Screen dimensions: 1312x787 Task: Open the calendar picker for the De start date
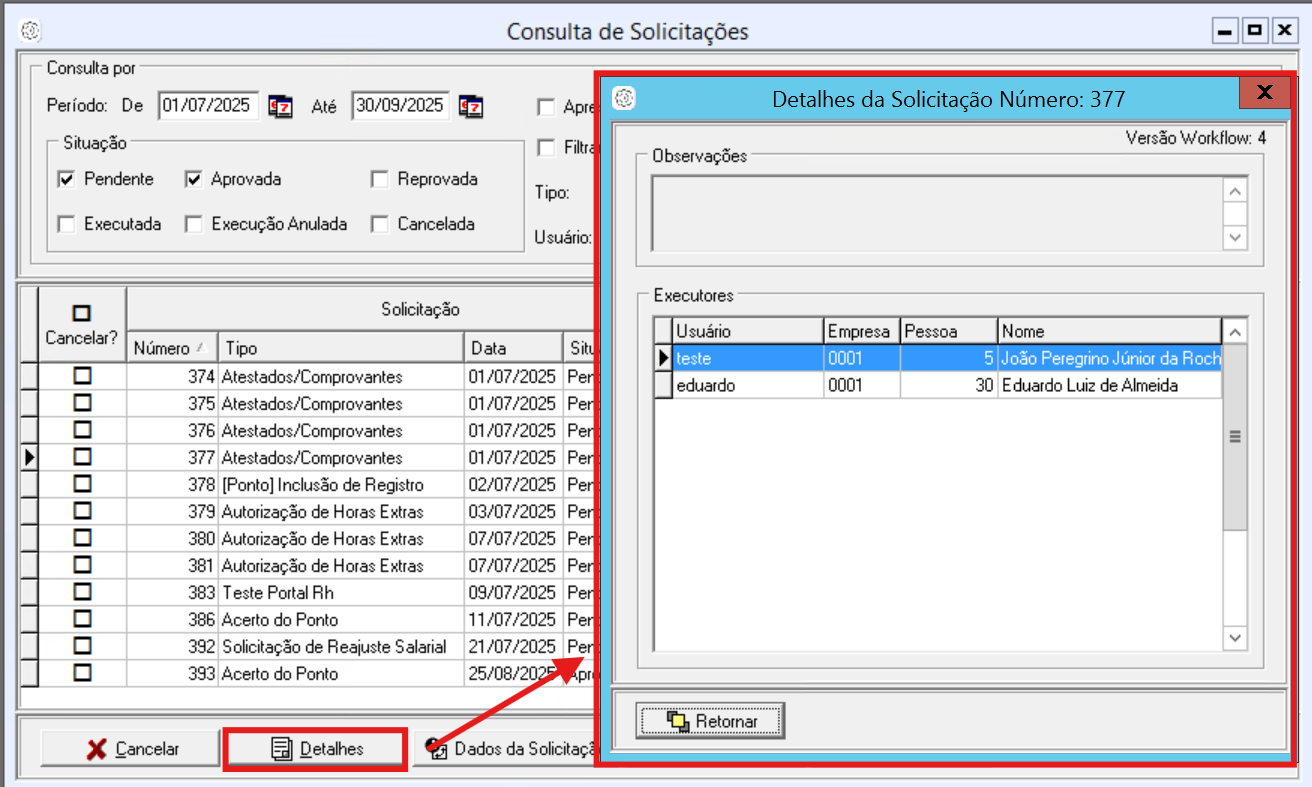pos(281,106)
